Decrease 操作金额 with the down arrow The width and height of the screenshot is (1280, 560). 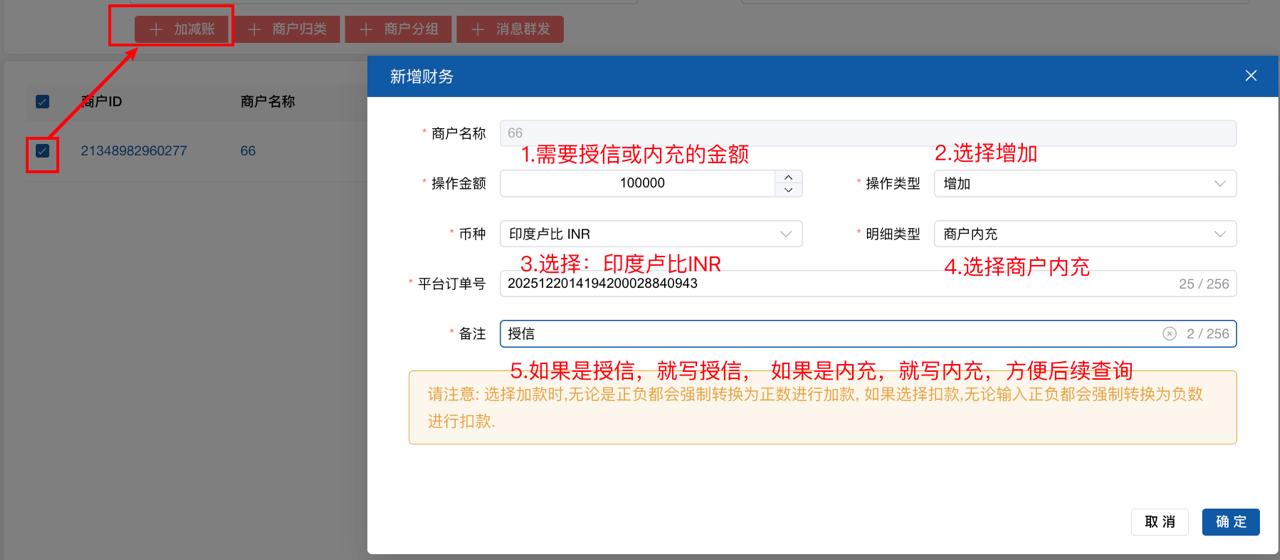(x=789, y=190)
